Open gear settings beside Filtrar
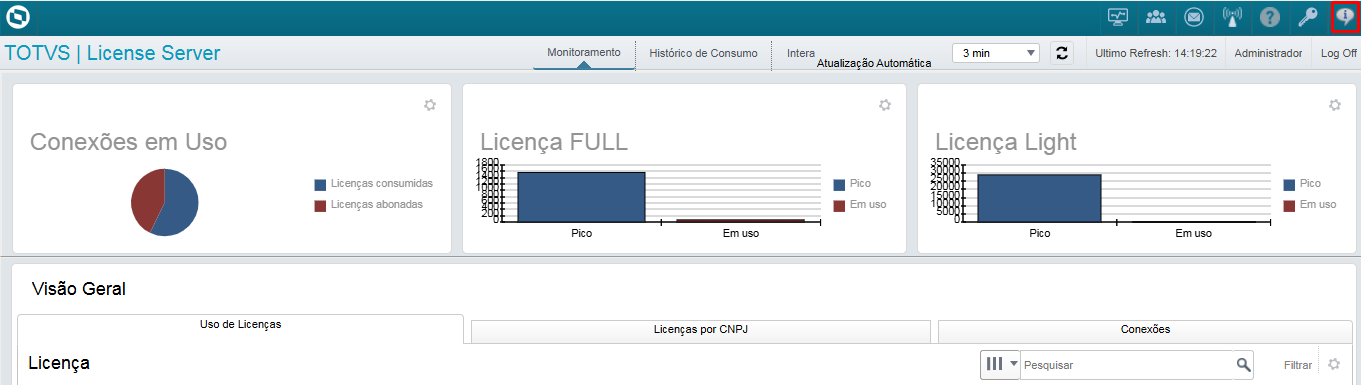The height and width of the screenshot is (385, 1361). [x=1333, y=364]
